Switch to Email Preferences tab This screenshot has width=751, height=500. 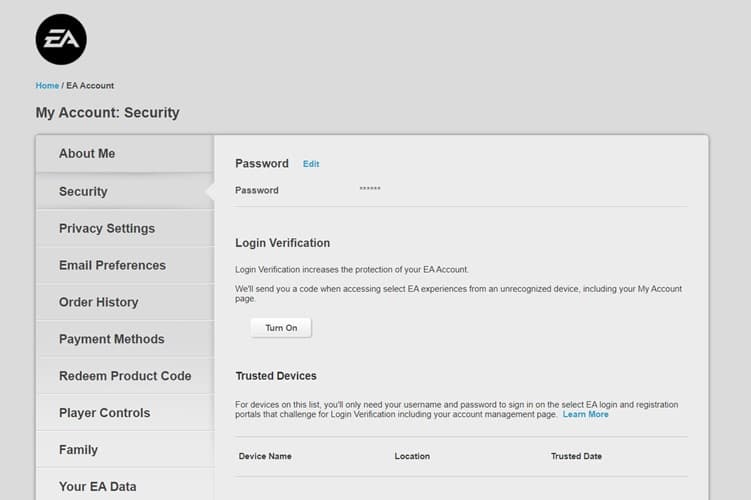[112, 265]
